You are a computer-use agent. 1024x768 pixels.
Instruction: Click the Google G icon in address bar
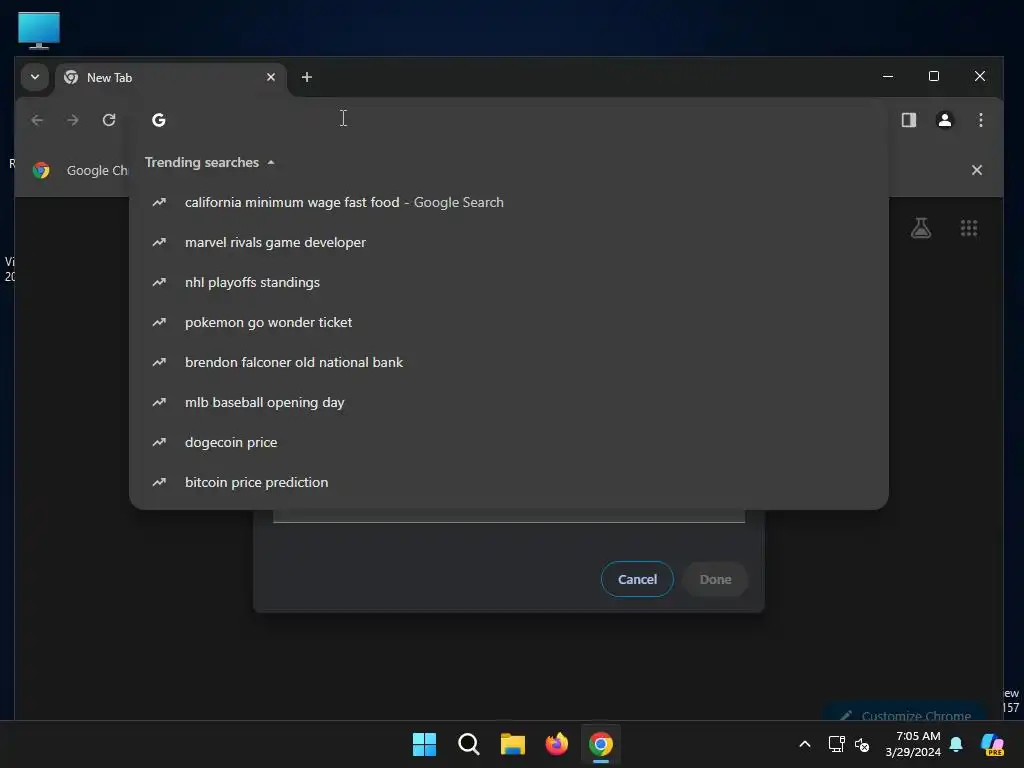pos(159,120)
